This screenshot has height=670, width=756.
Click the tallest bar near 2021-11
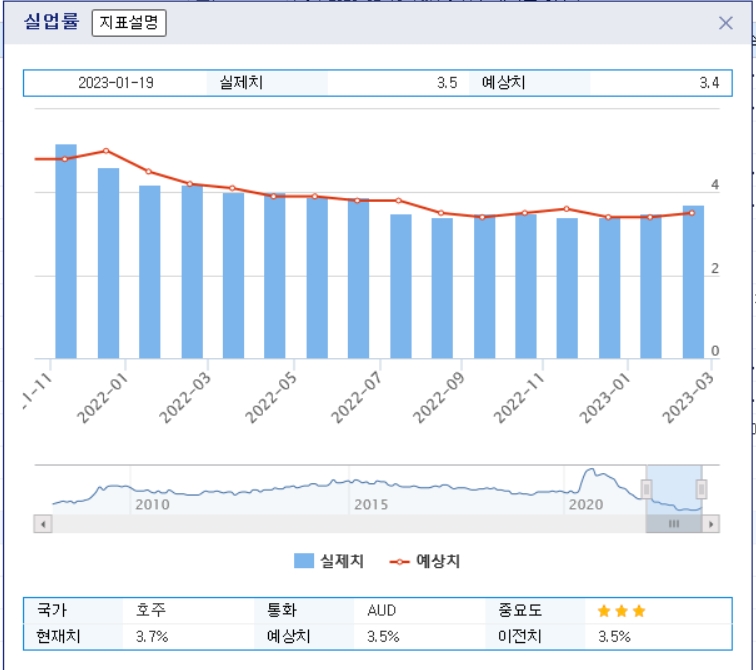(66, 251)
